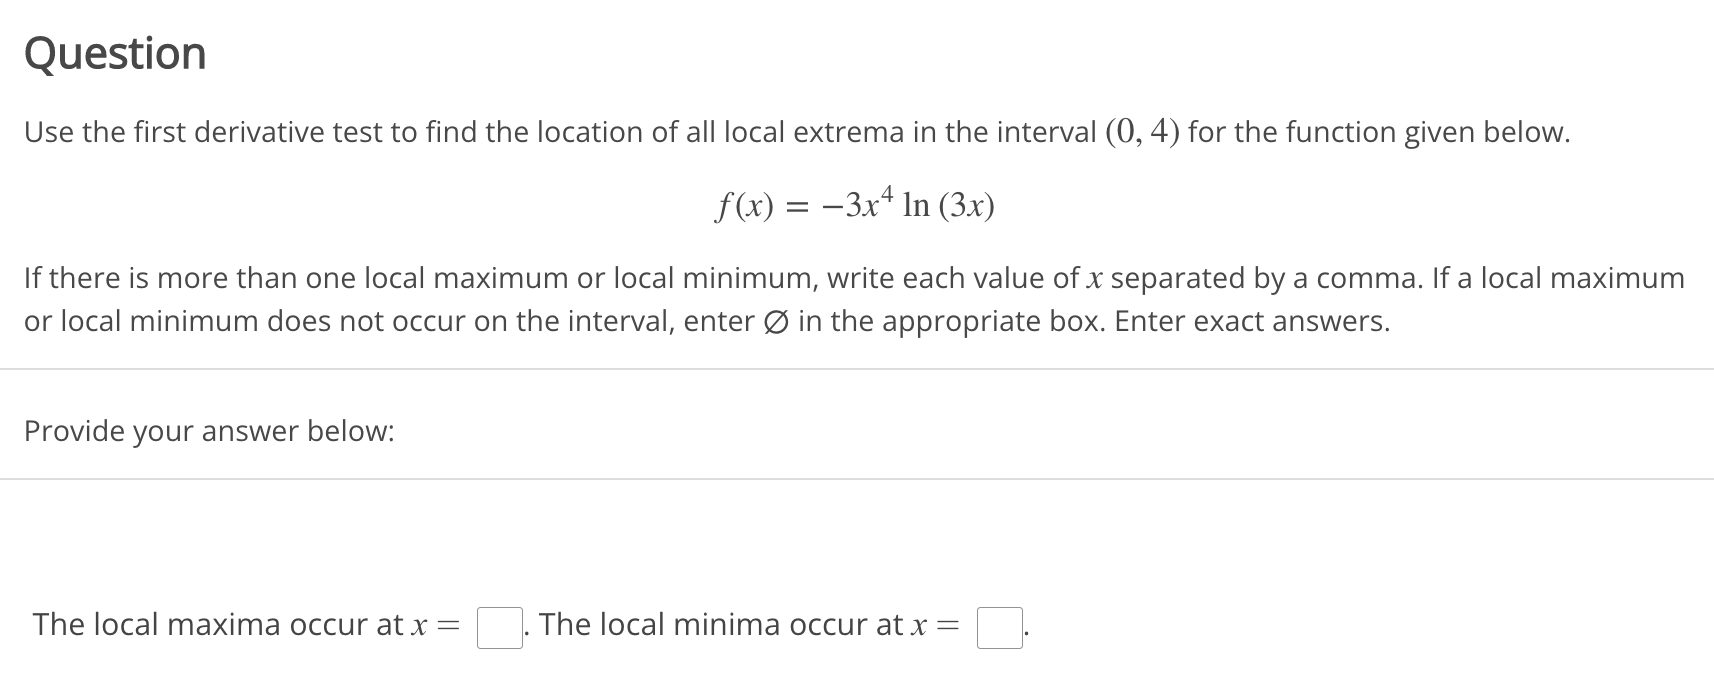Select the Question heading text
The image size is (1714, 690).
coord(114,52)
